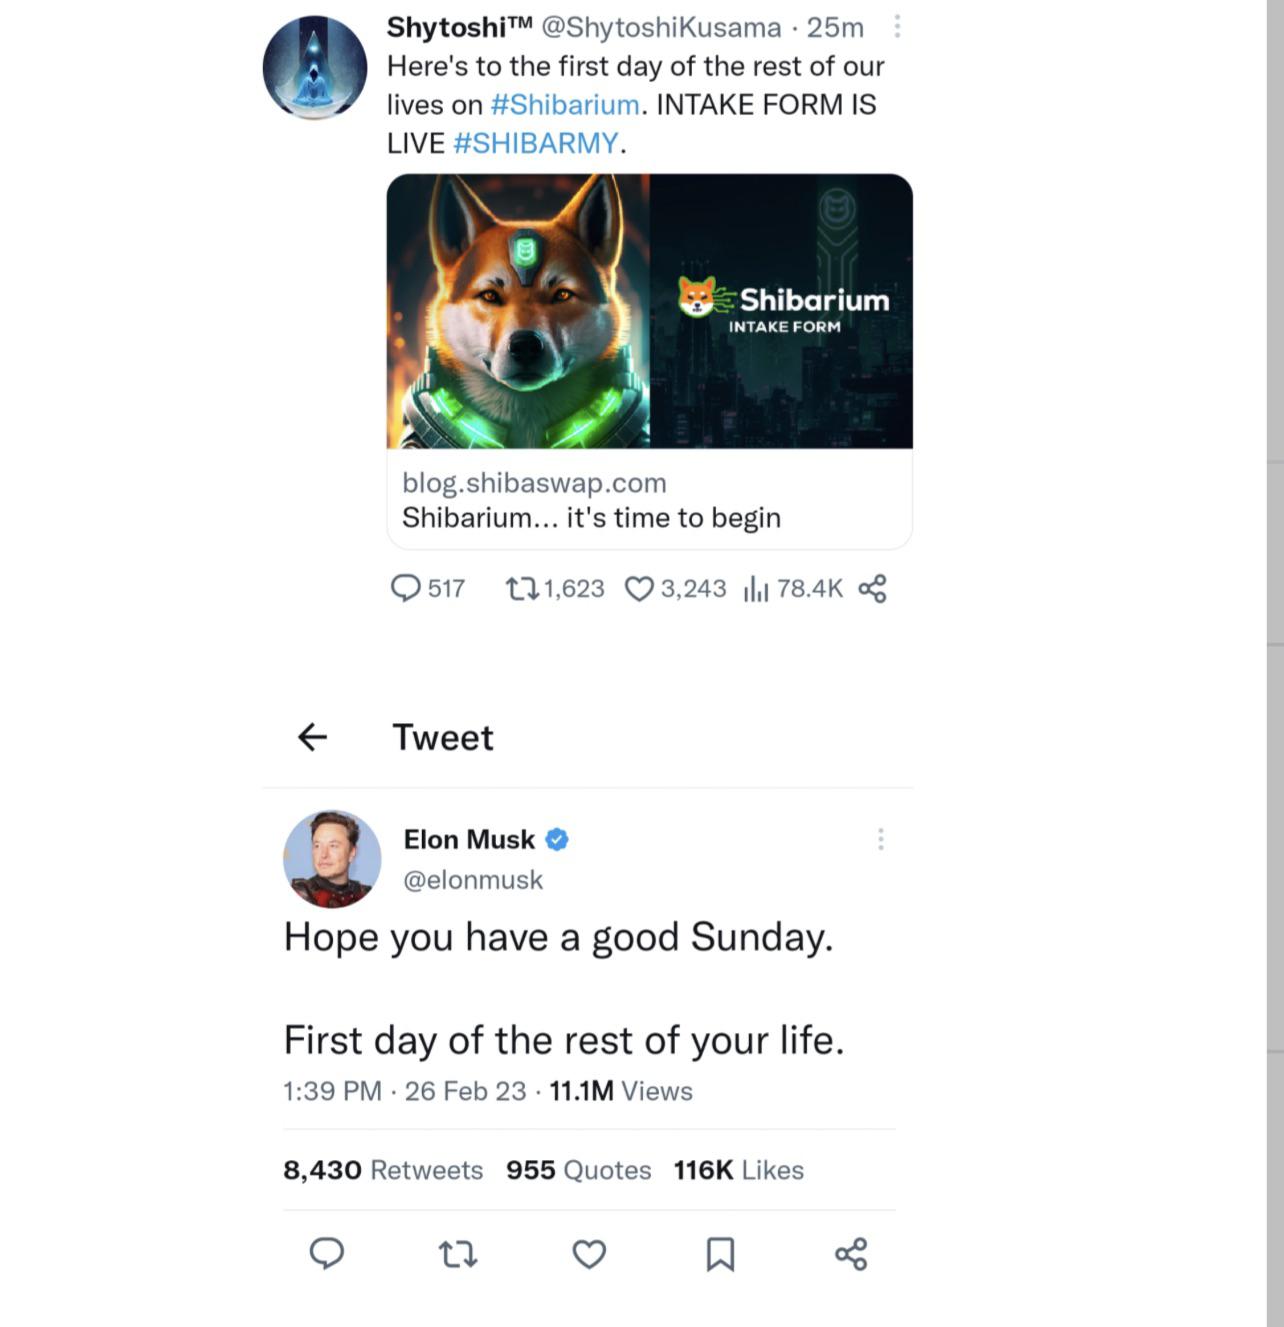
Task: Bookmark Elon Musk's tweet
Action: (720, 1254)
